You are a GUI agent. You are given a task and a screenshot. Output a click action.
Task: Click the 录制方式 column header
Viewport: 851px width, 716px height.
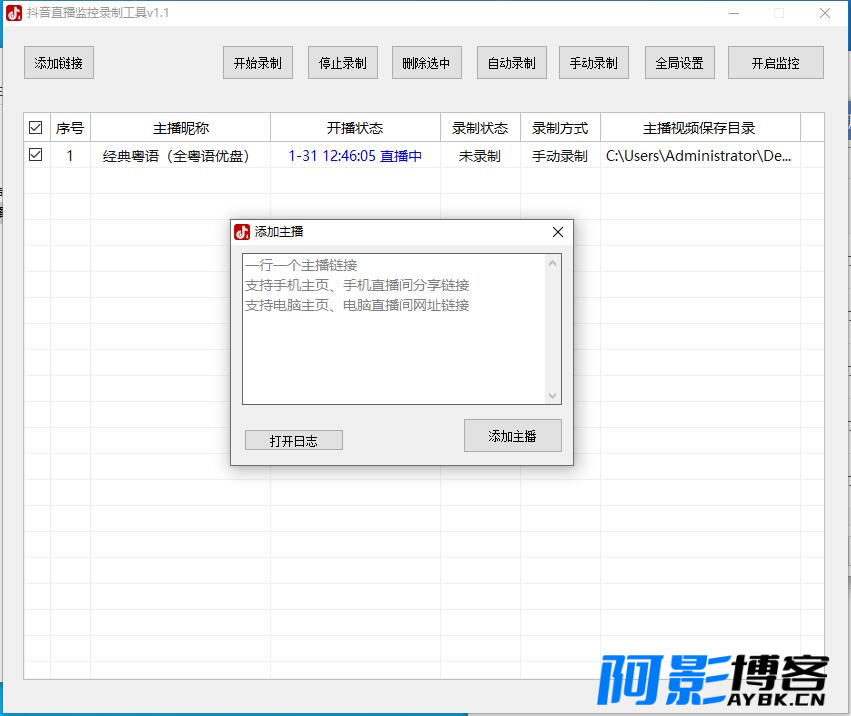click(x=560, y=128)
